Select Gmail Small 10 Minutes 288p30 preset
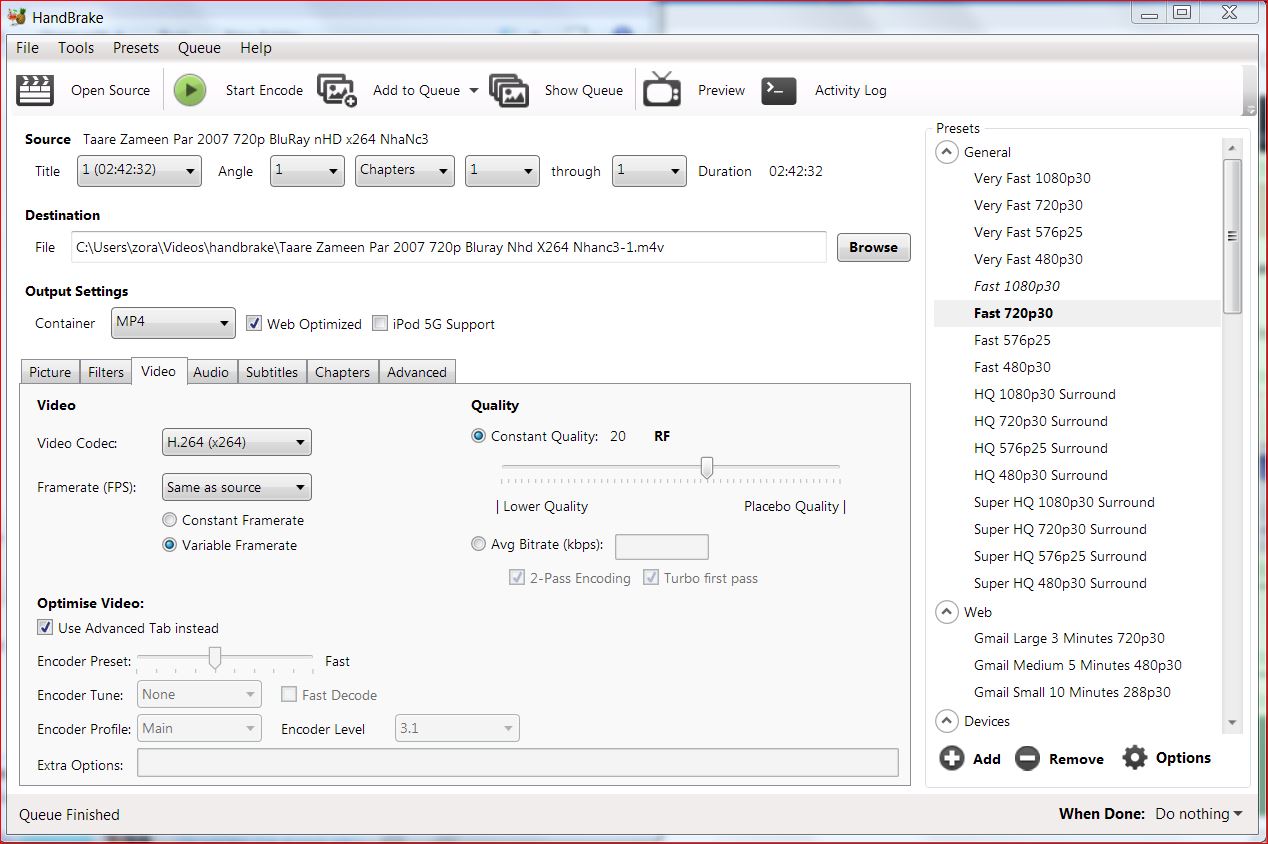 point(1072,692)
